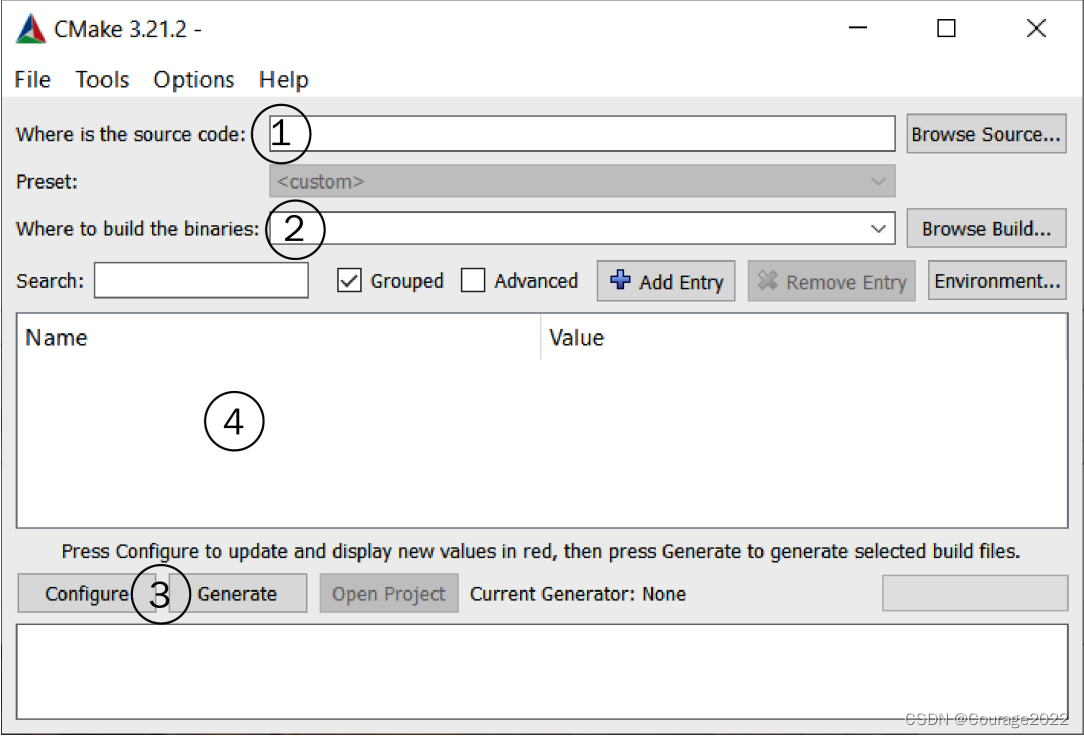Click the Name column header
The height and width of the screenshot is (738, 1084).
pos(279,338)
